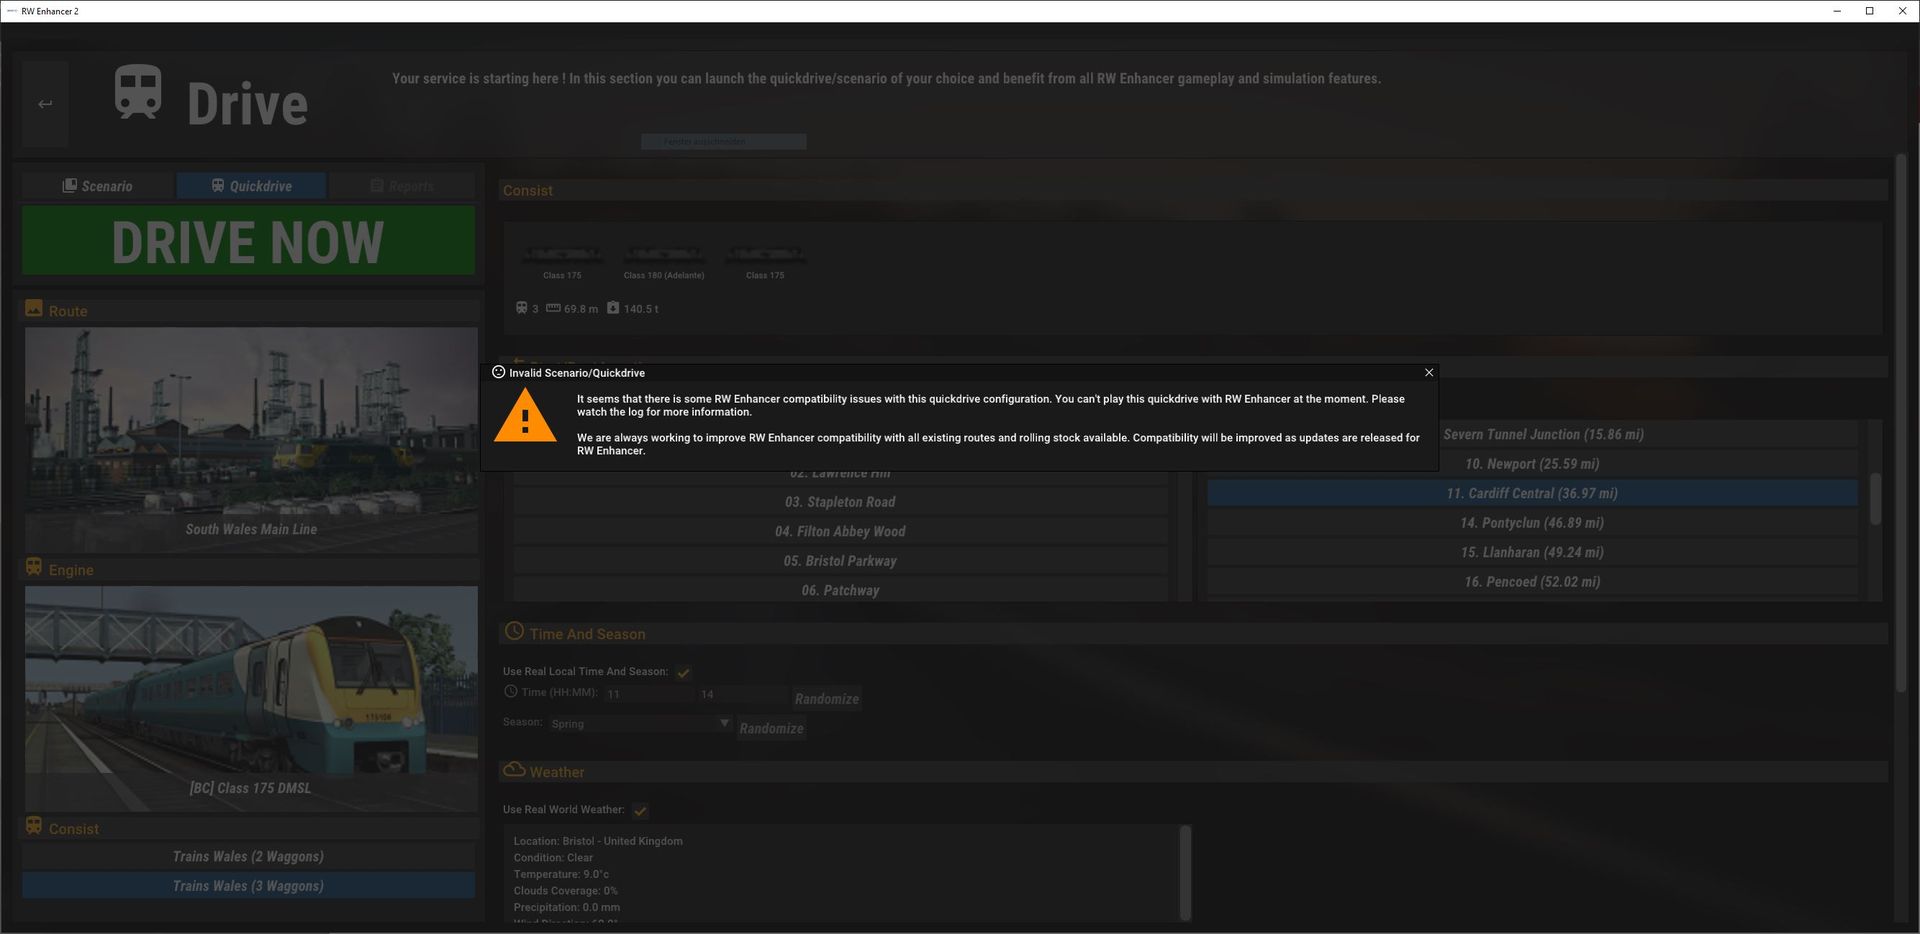The height and width of the screenshot is (934, 1920).
Task: Click the Engine section train icon
Action: point(34,568)
